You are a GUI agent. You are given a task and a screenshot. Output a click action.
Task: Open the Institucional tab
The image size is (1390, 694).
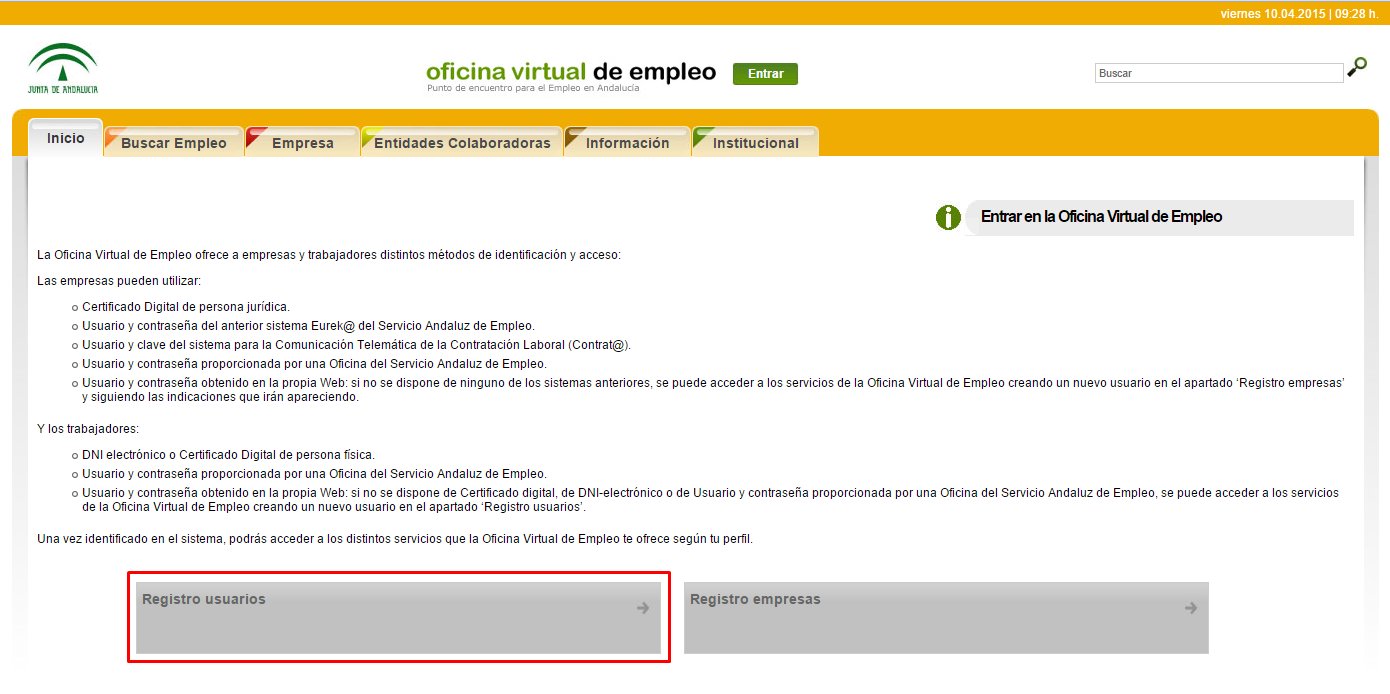(x=755, y=141)
